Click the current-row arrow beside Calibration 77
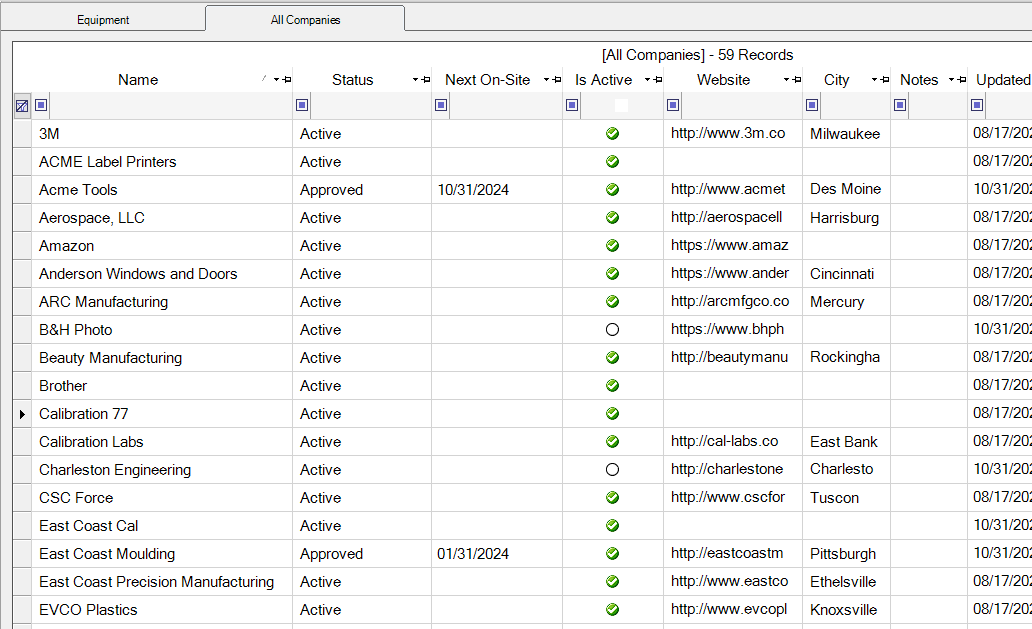The height and width of the screenshot is (629, 1032). [22, 414]
